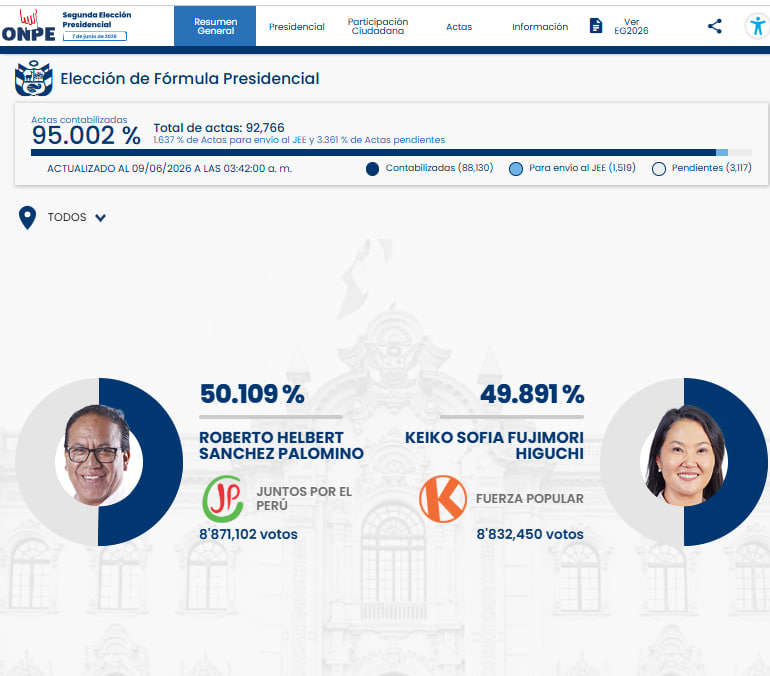The width and height of the screenshot is (770, 676).
Task: Click the 49.891 % result
Action: (532, 394)
